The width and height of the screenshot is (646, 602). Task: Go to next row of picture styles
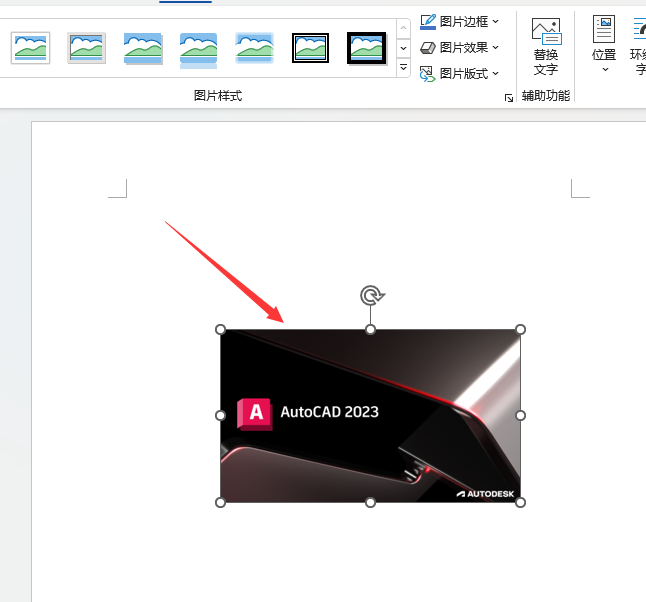pos(403,48)
